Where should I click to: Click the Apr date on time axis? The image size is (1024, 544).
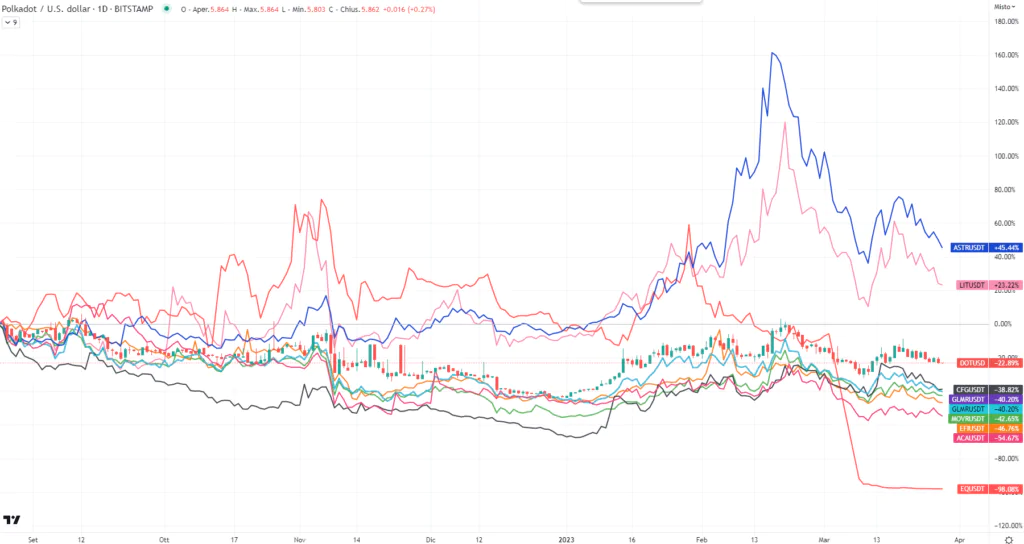[x=959, y=540]
